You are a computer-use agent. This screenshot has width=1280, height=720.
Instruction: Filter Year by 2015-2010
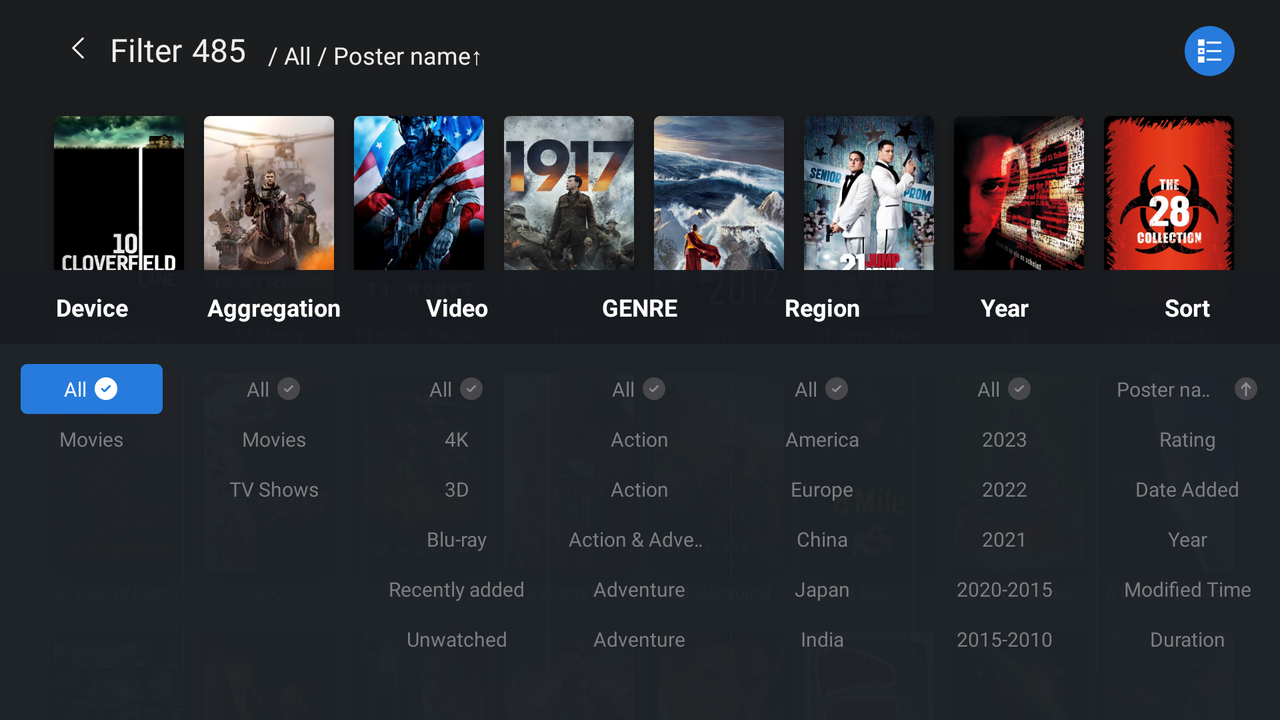(1004, 639)
